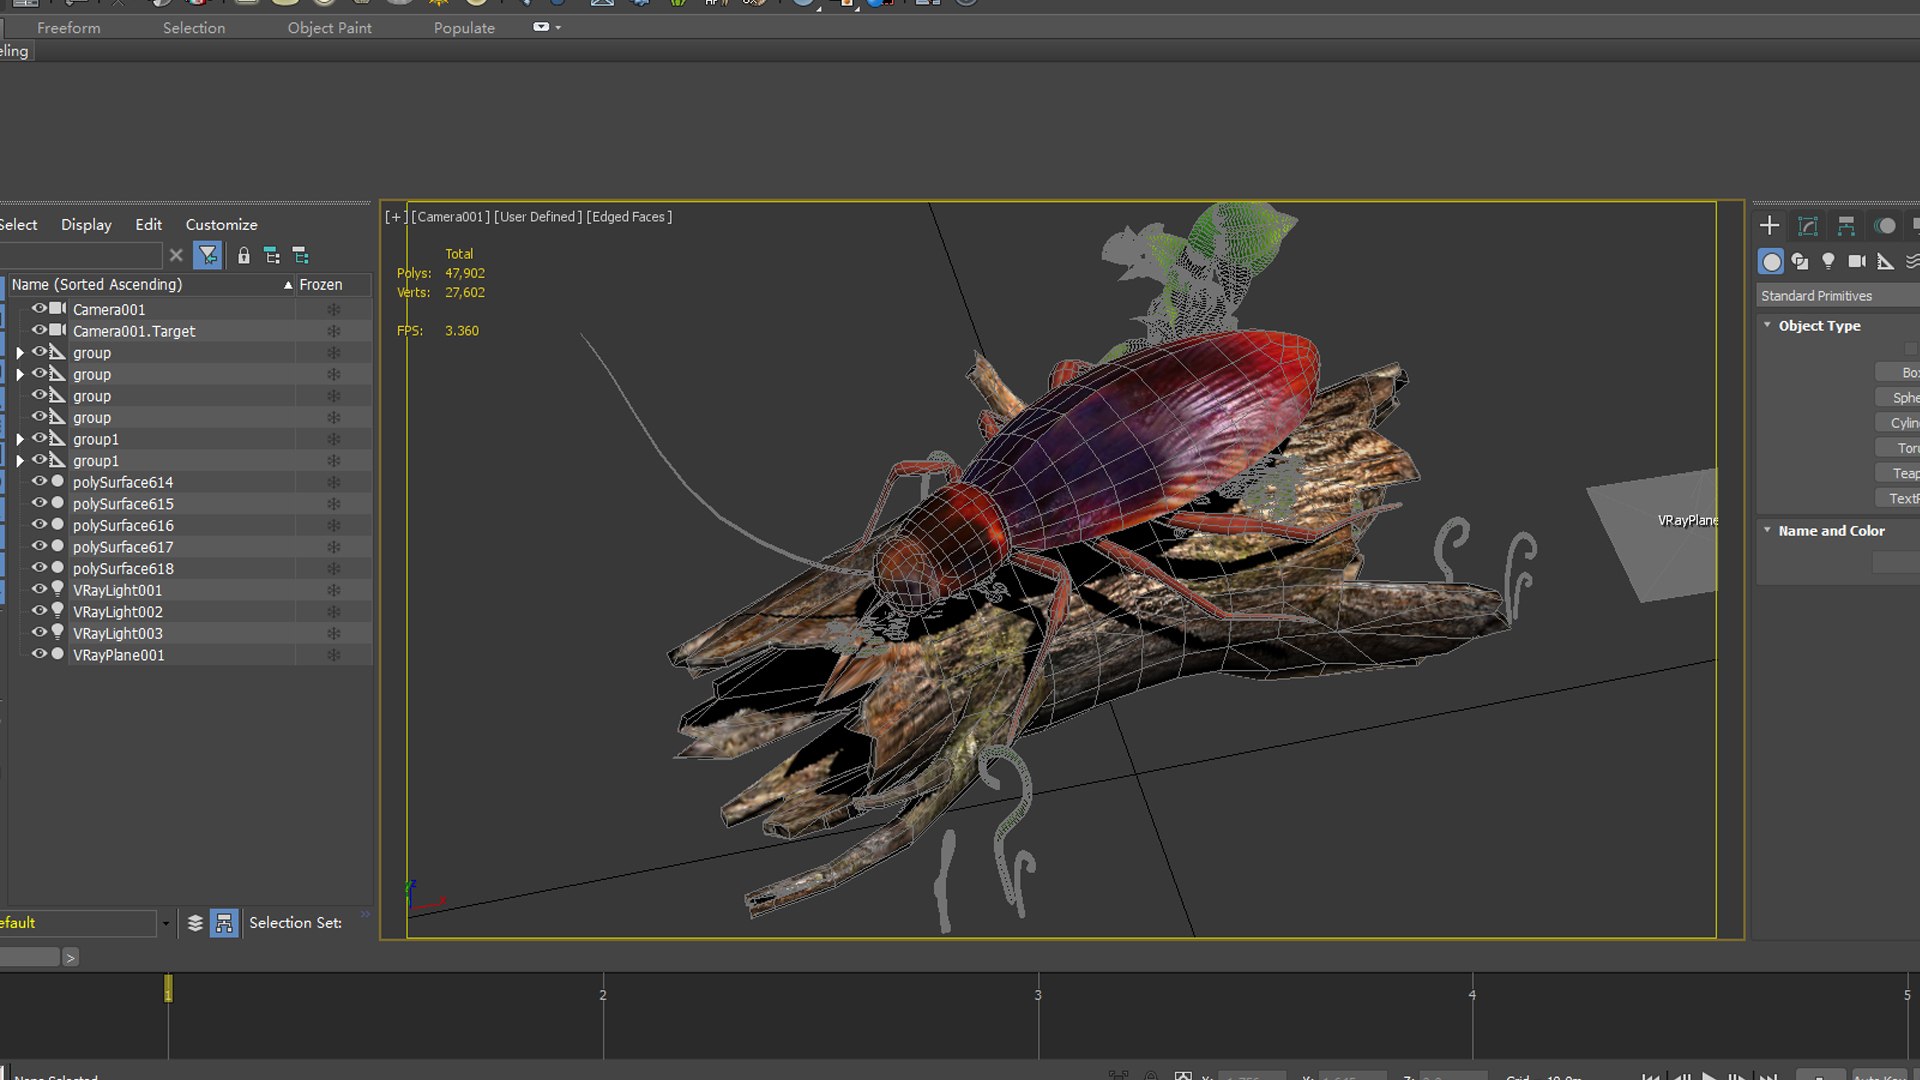Toggle visibility of VRayLight002
Screen dimensions: 1920x1080
pos(39,611)
